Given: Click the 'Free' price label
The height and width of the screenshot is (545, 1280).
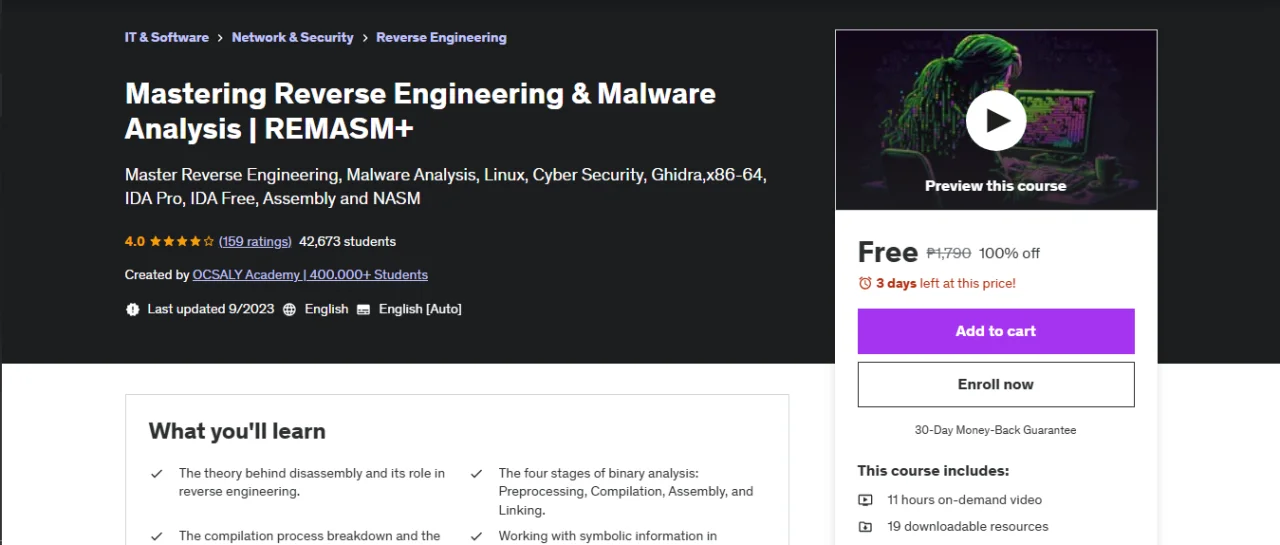Looking at the screenshot, I should [888, 252].
